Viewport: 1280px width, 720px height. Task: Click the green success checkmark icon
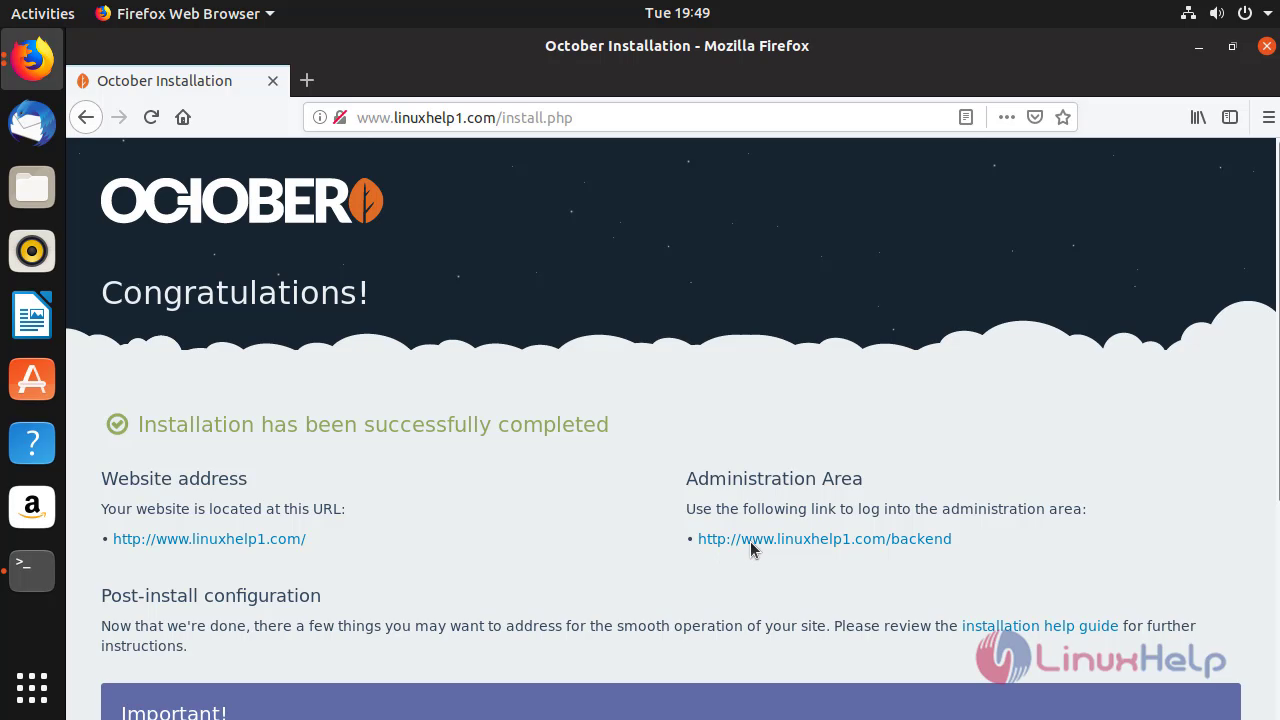(x=117, y=424)
